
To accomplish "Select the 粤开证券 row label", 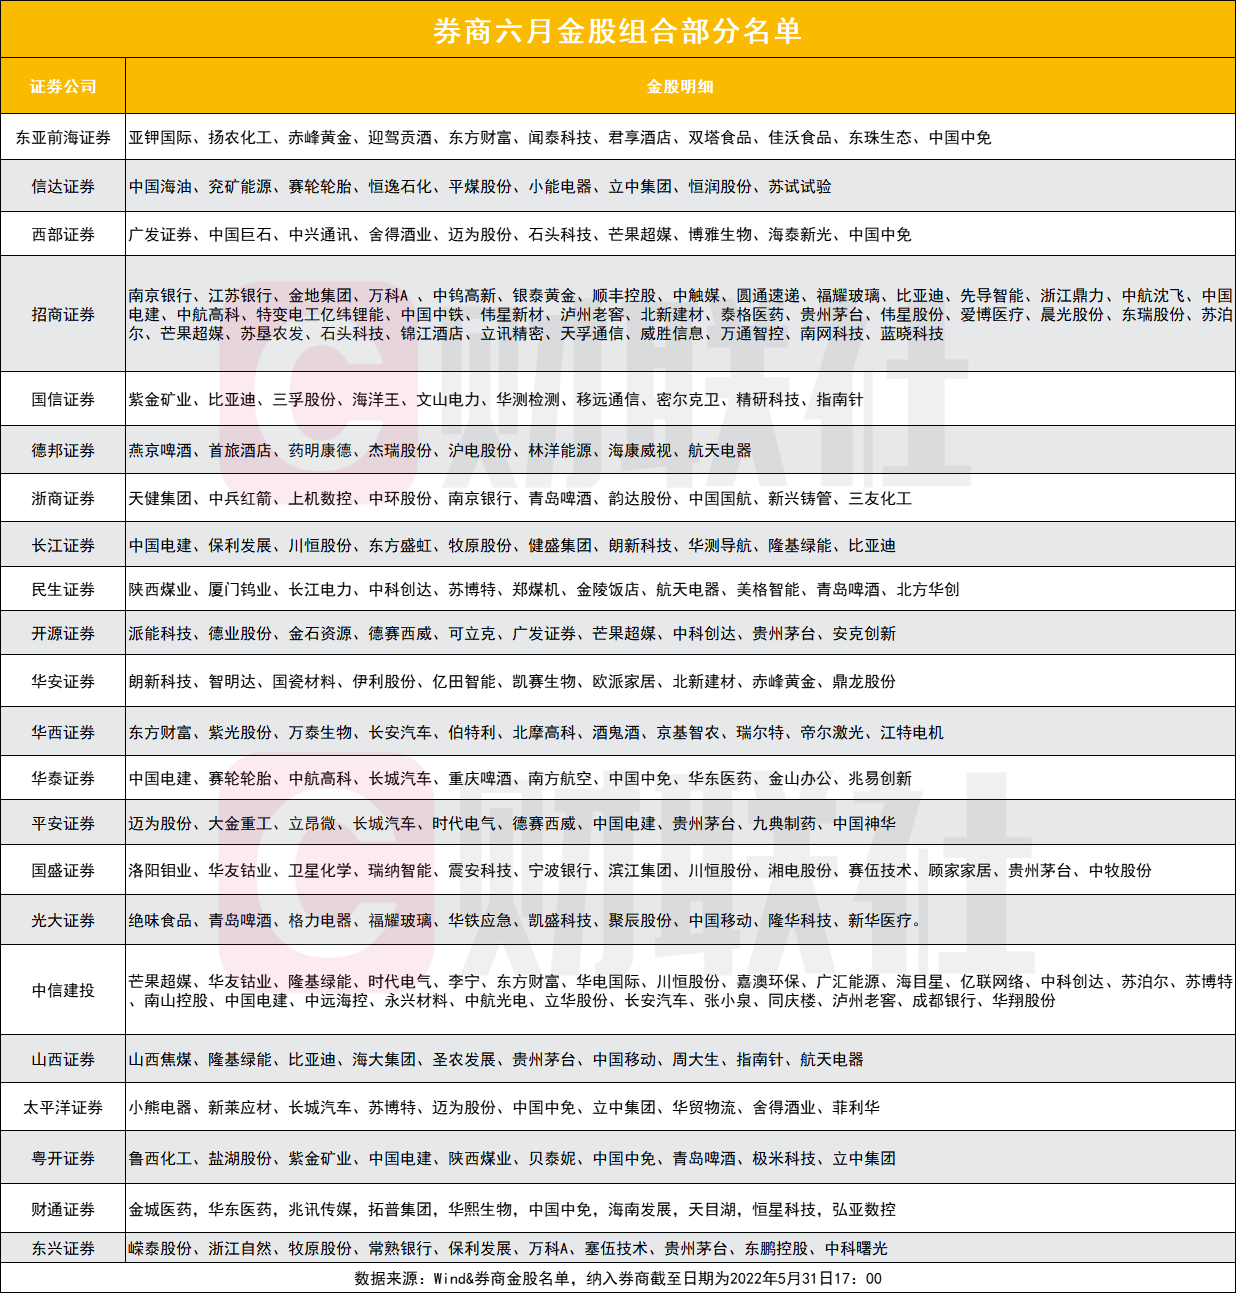I will tap(63, 1159).
